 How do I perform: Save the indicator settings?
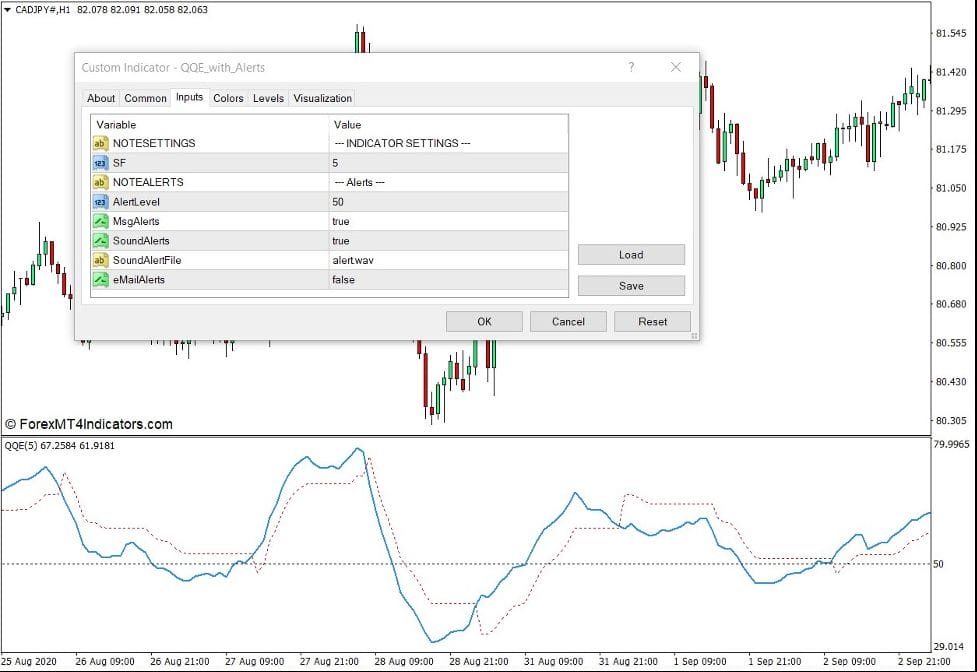click(x=631, y=285)
